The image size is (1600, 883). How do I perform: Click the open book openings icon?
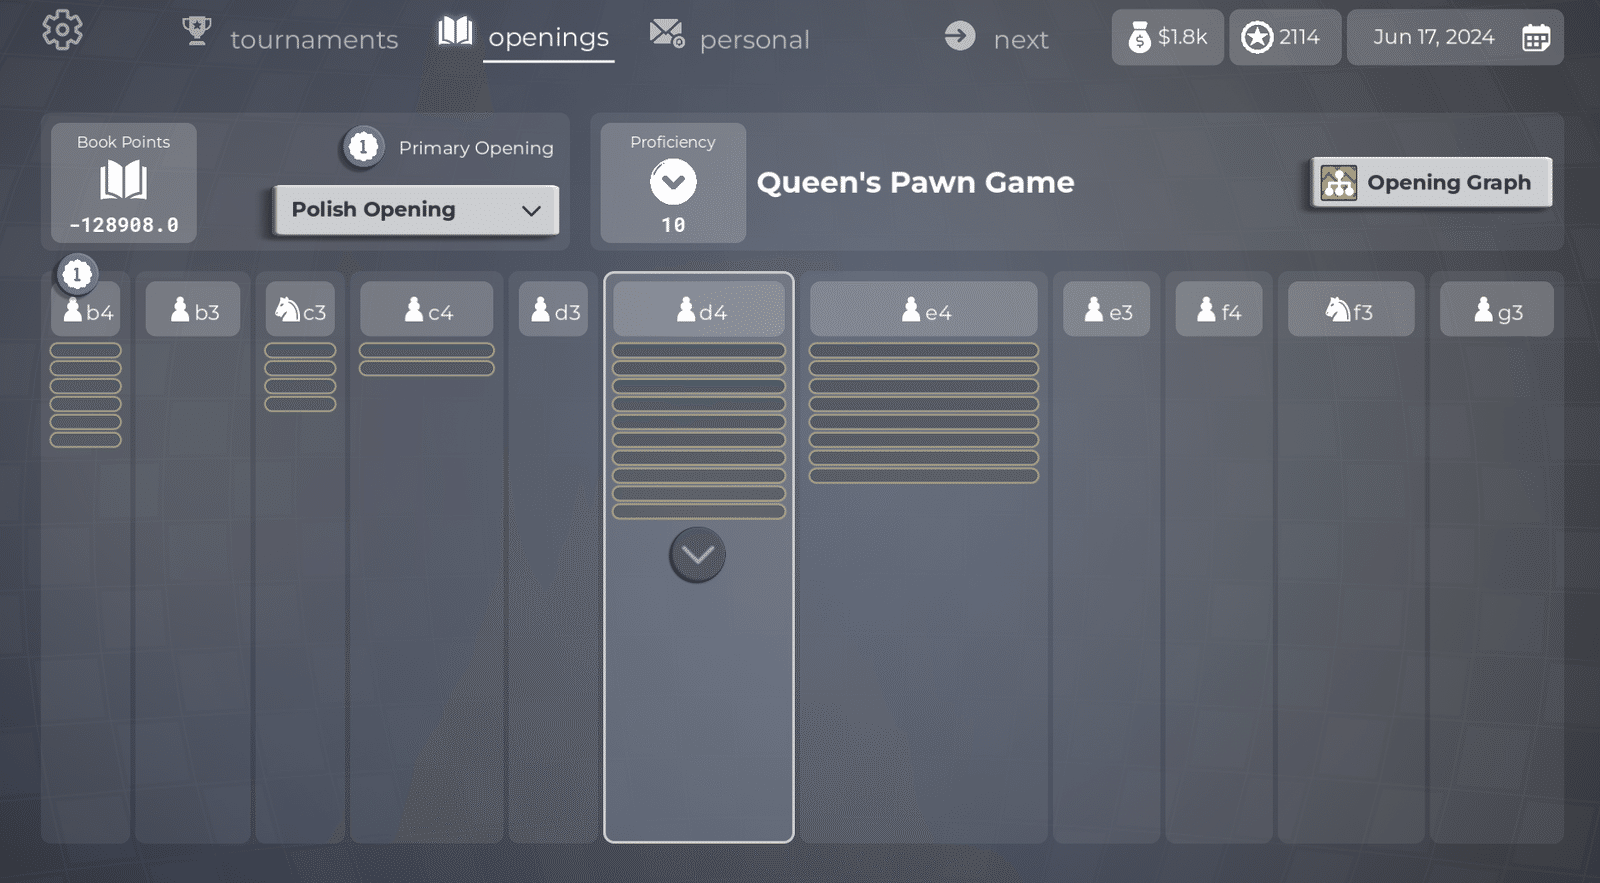click(455, 31)
